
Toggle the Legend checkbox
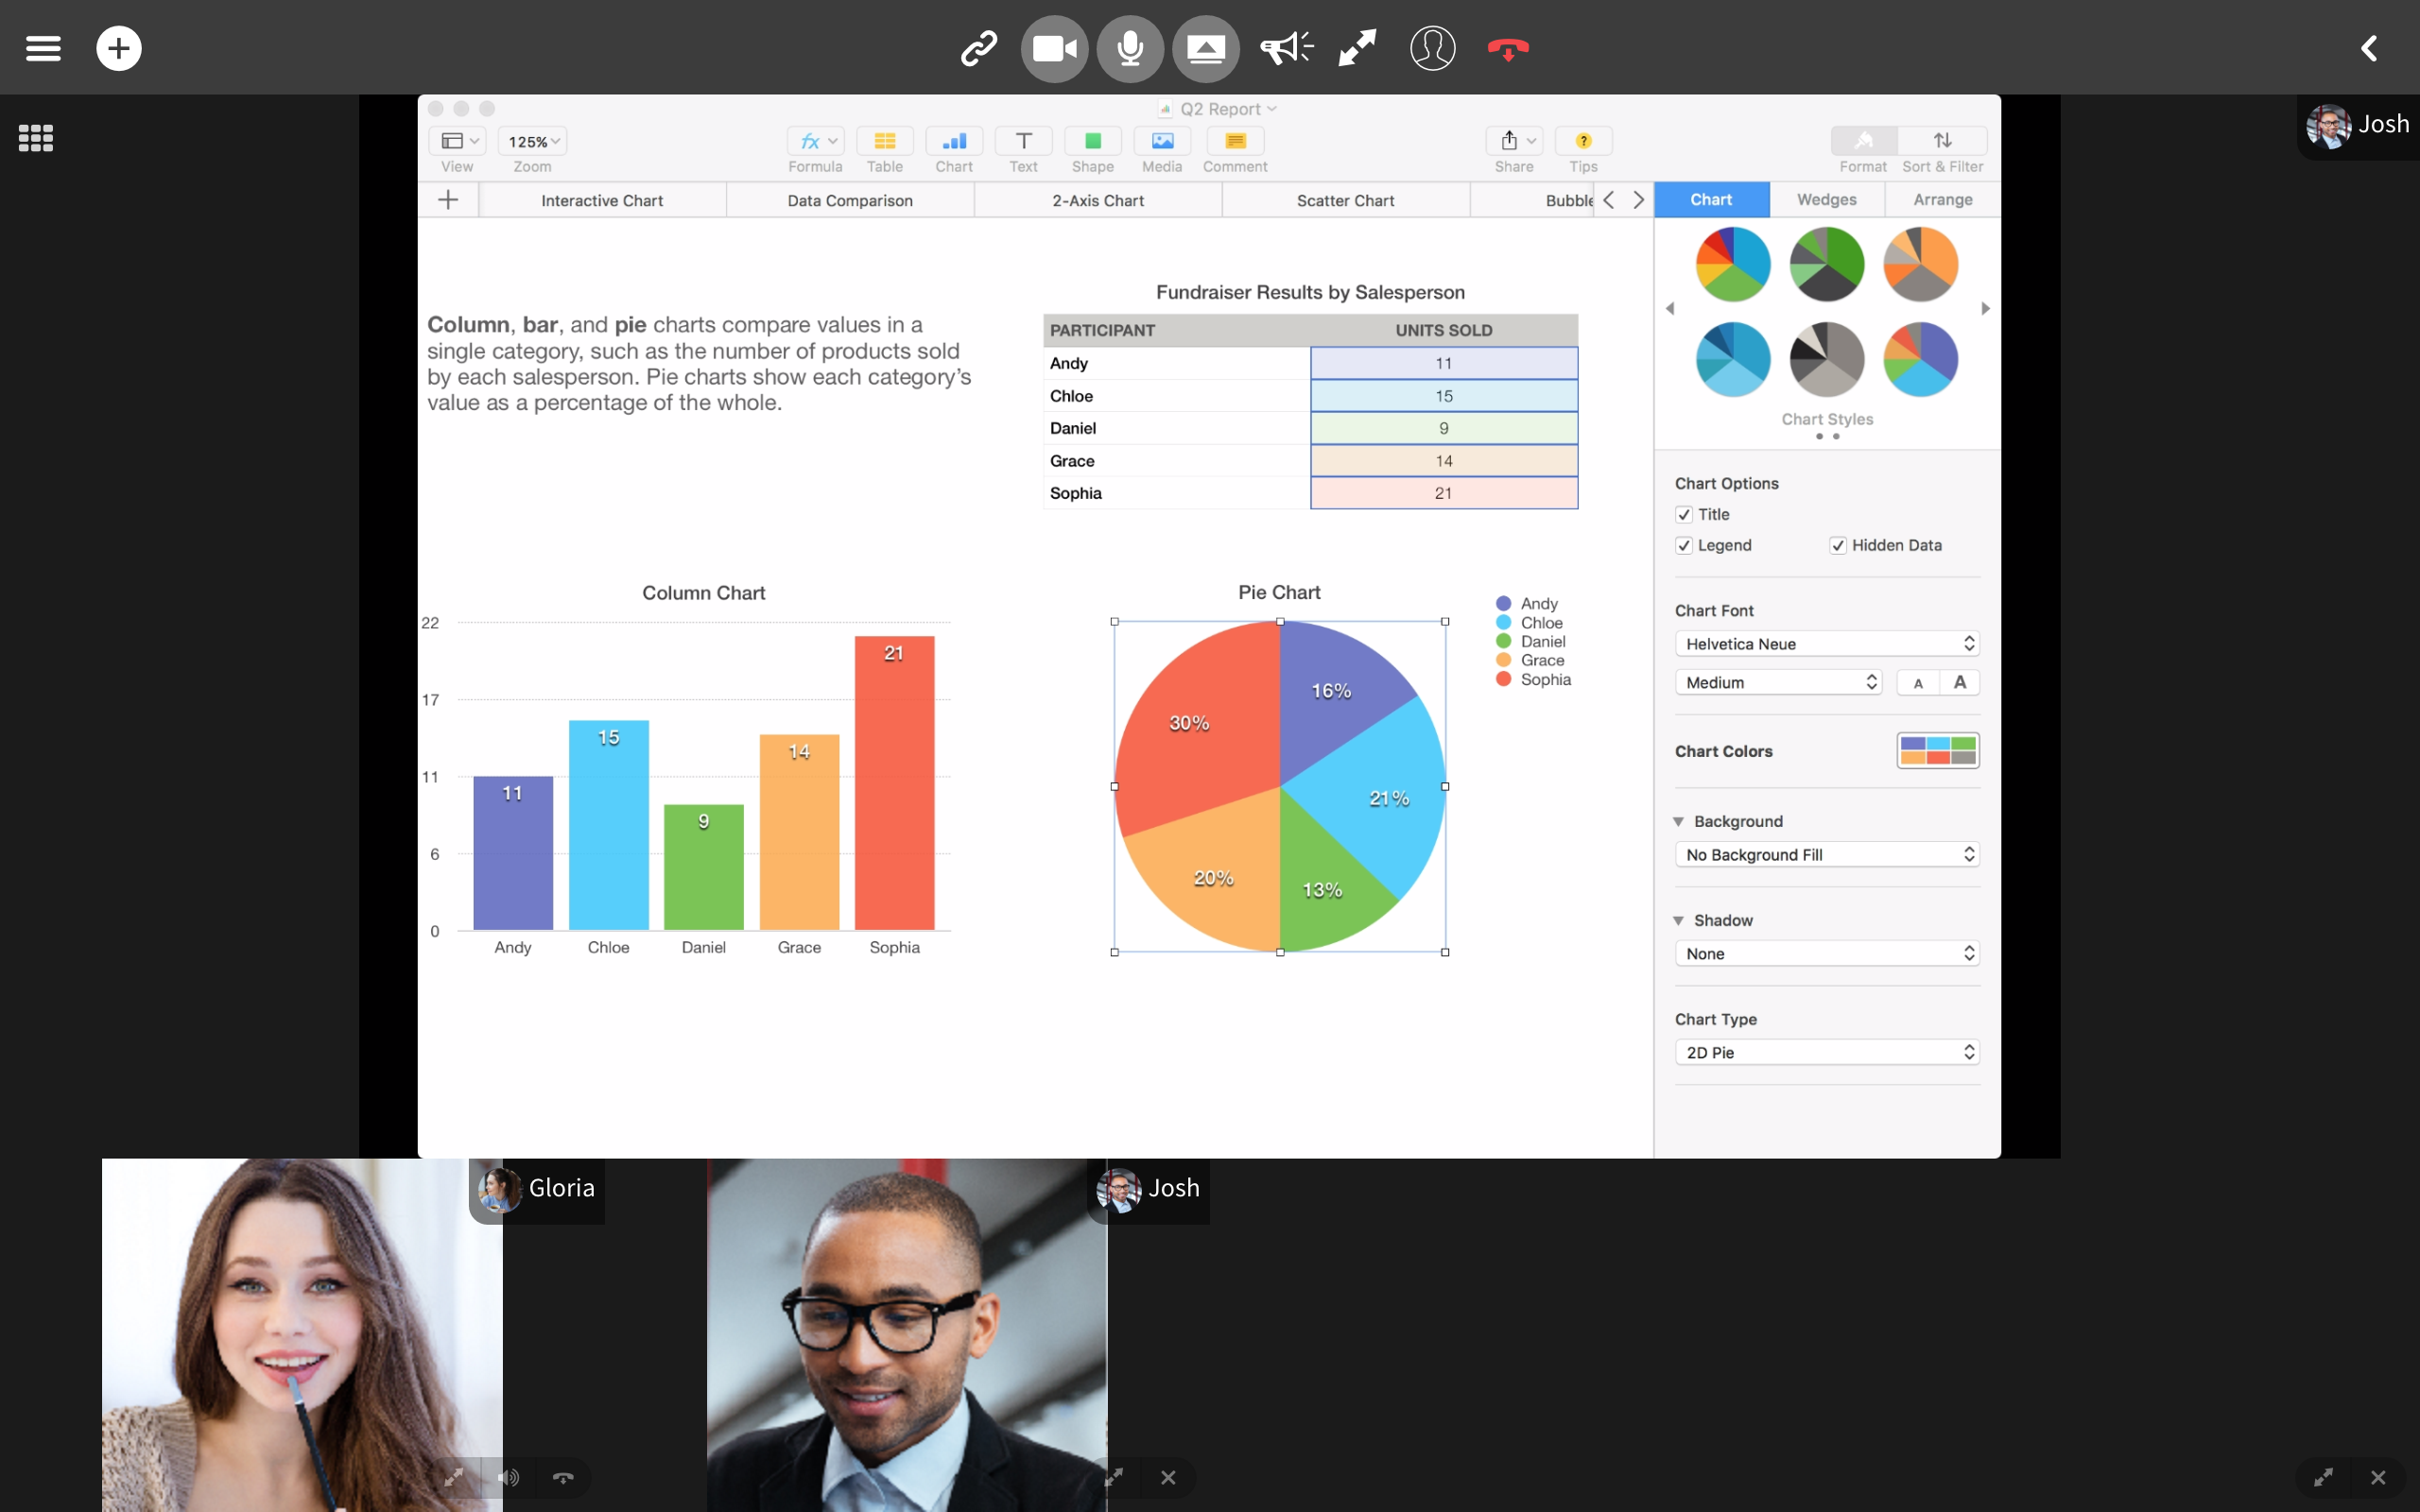pos(1684,545)
